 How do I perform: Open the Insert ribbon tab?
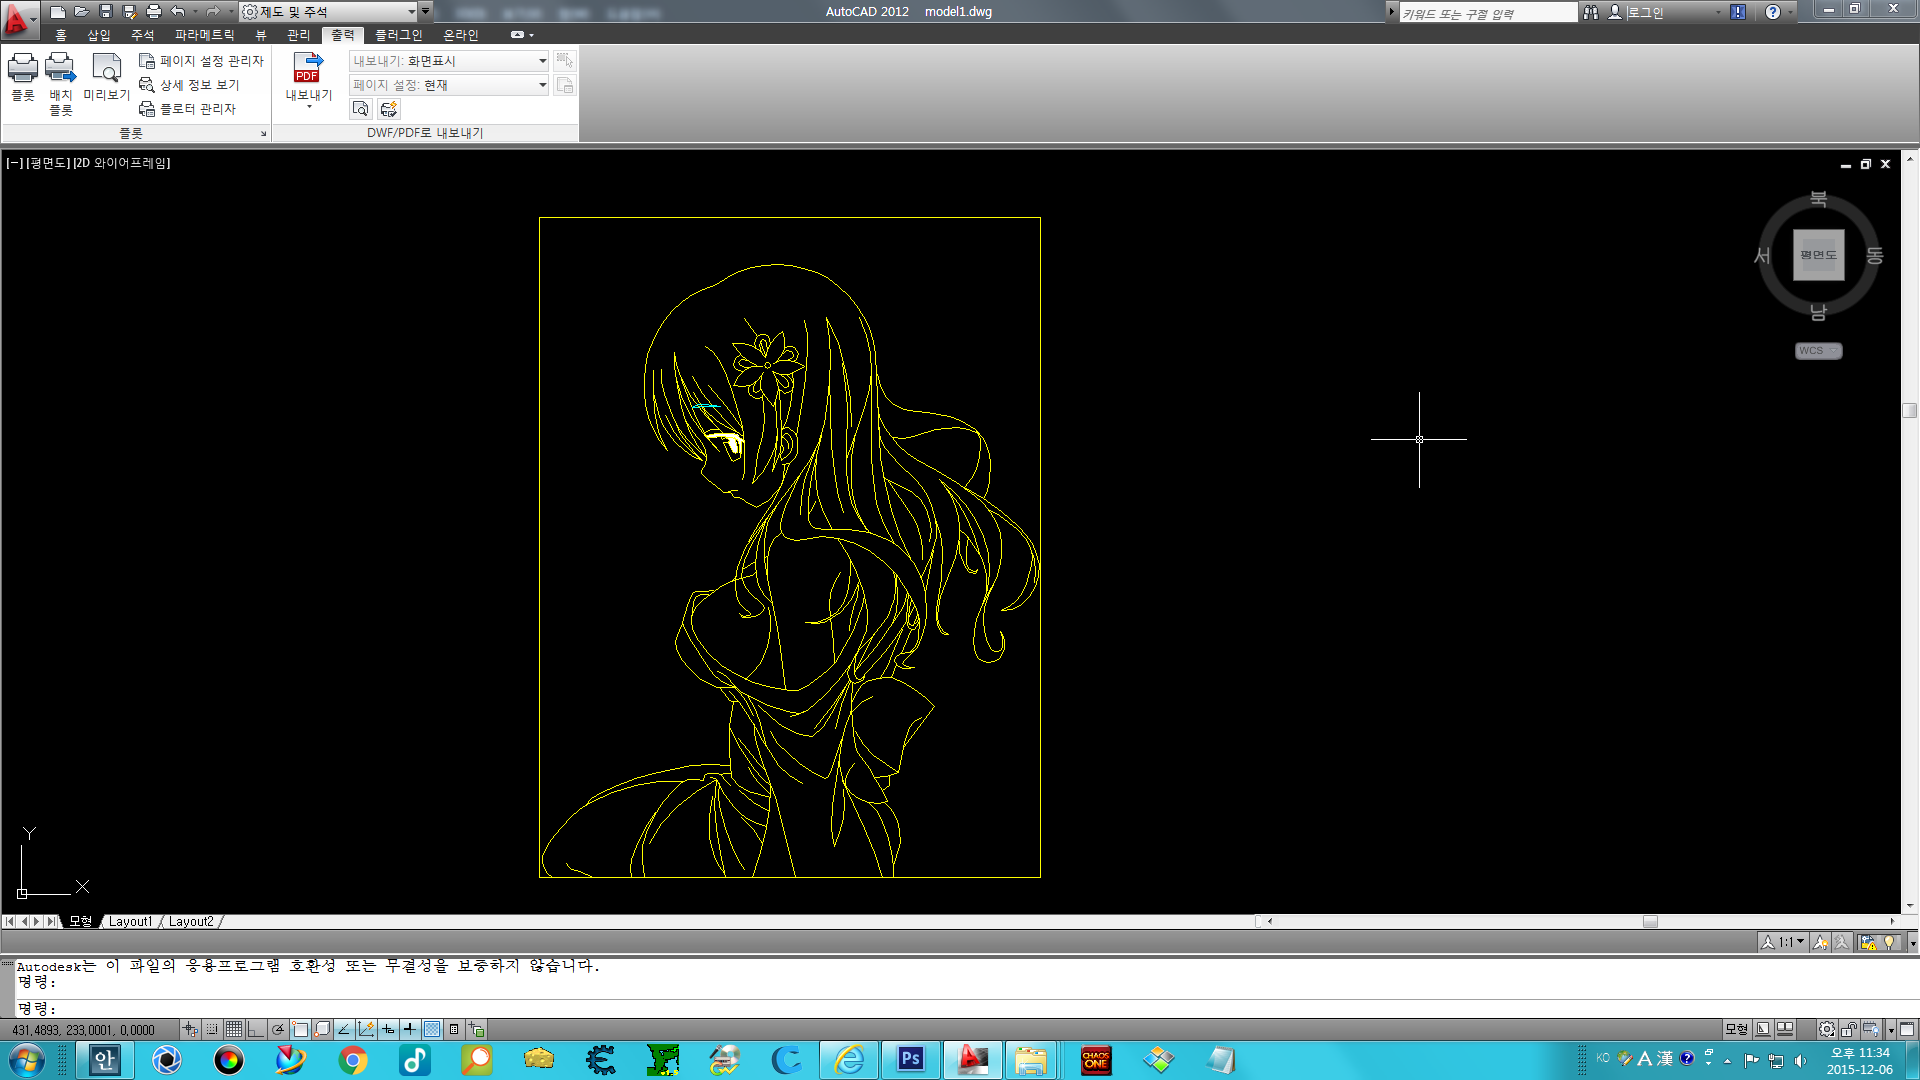click(x=98, y=35)
